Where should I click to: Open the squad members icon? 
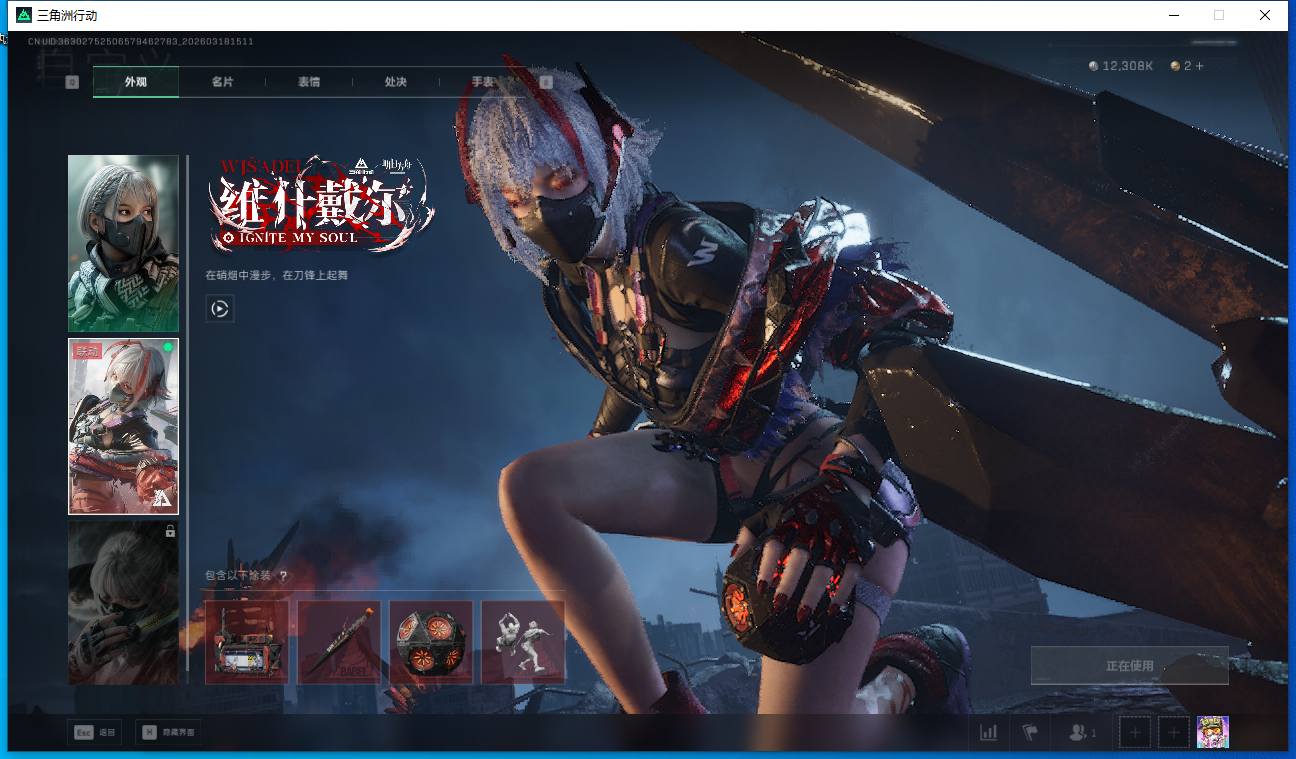pyautogui.click(x=1082, y=733)
